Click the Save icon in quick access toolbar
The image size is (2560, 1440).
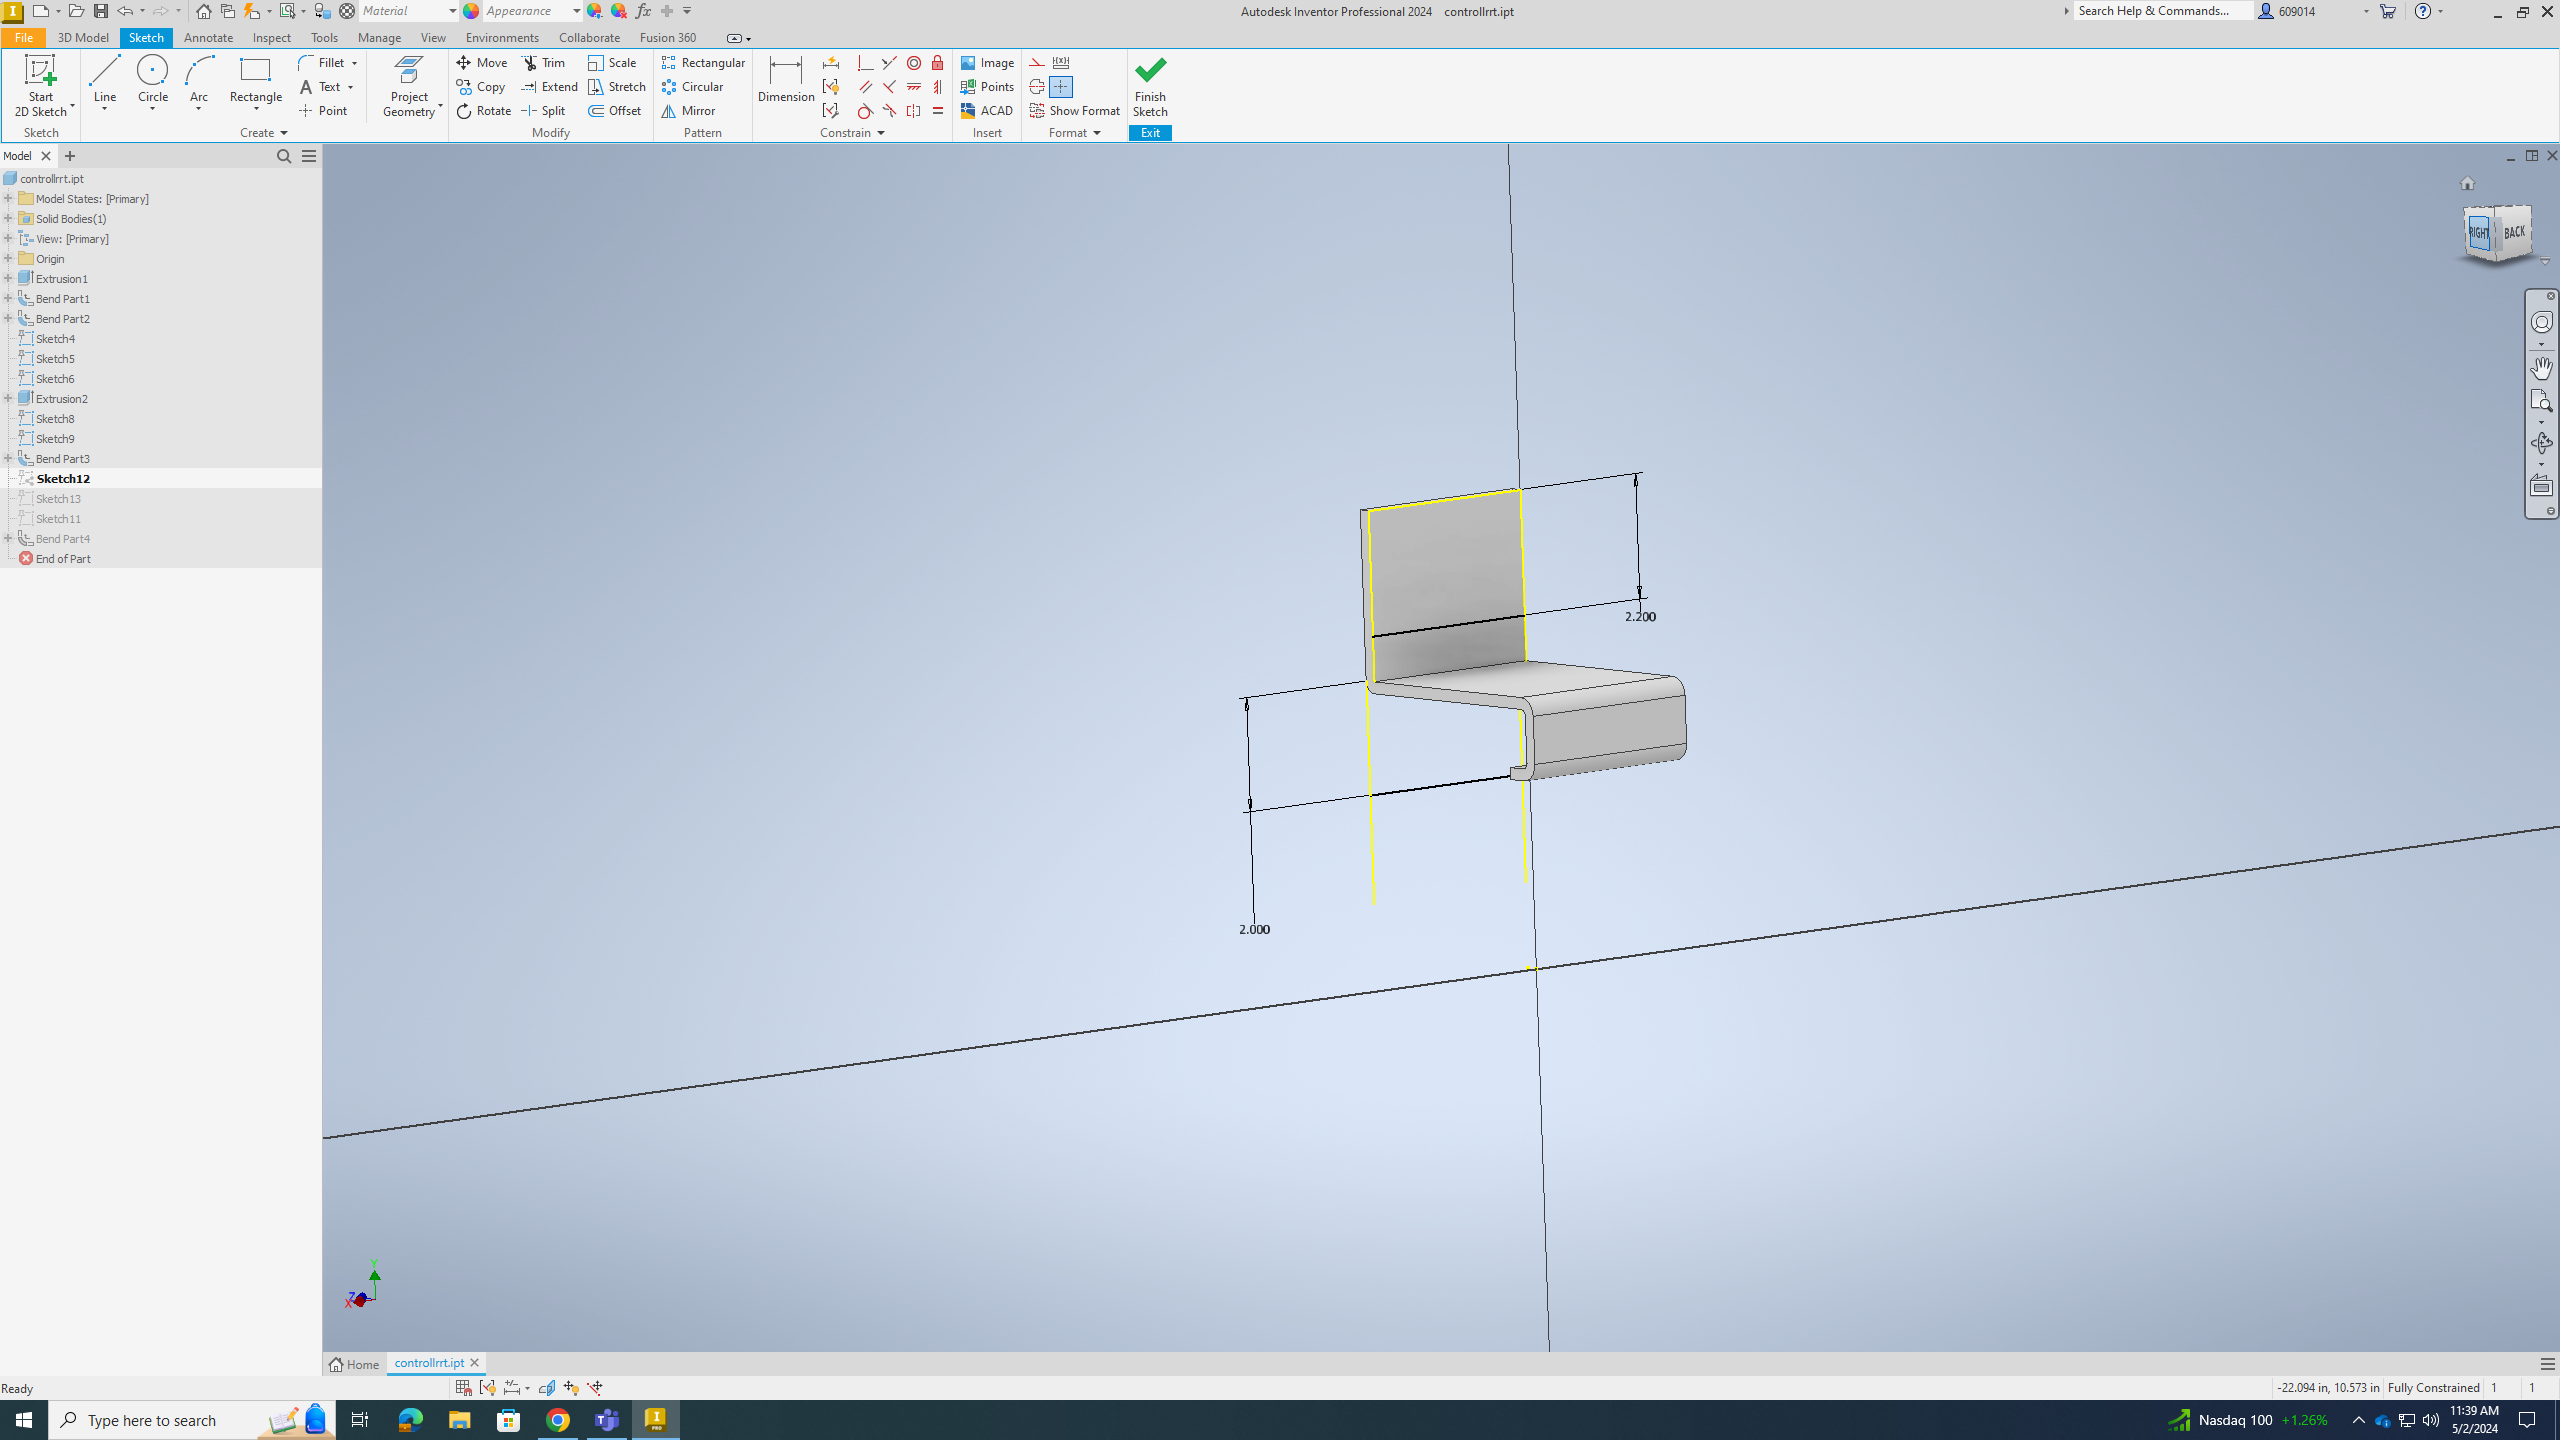(101, 11)
